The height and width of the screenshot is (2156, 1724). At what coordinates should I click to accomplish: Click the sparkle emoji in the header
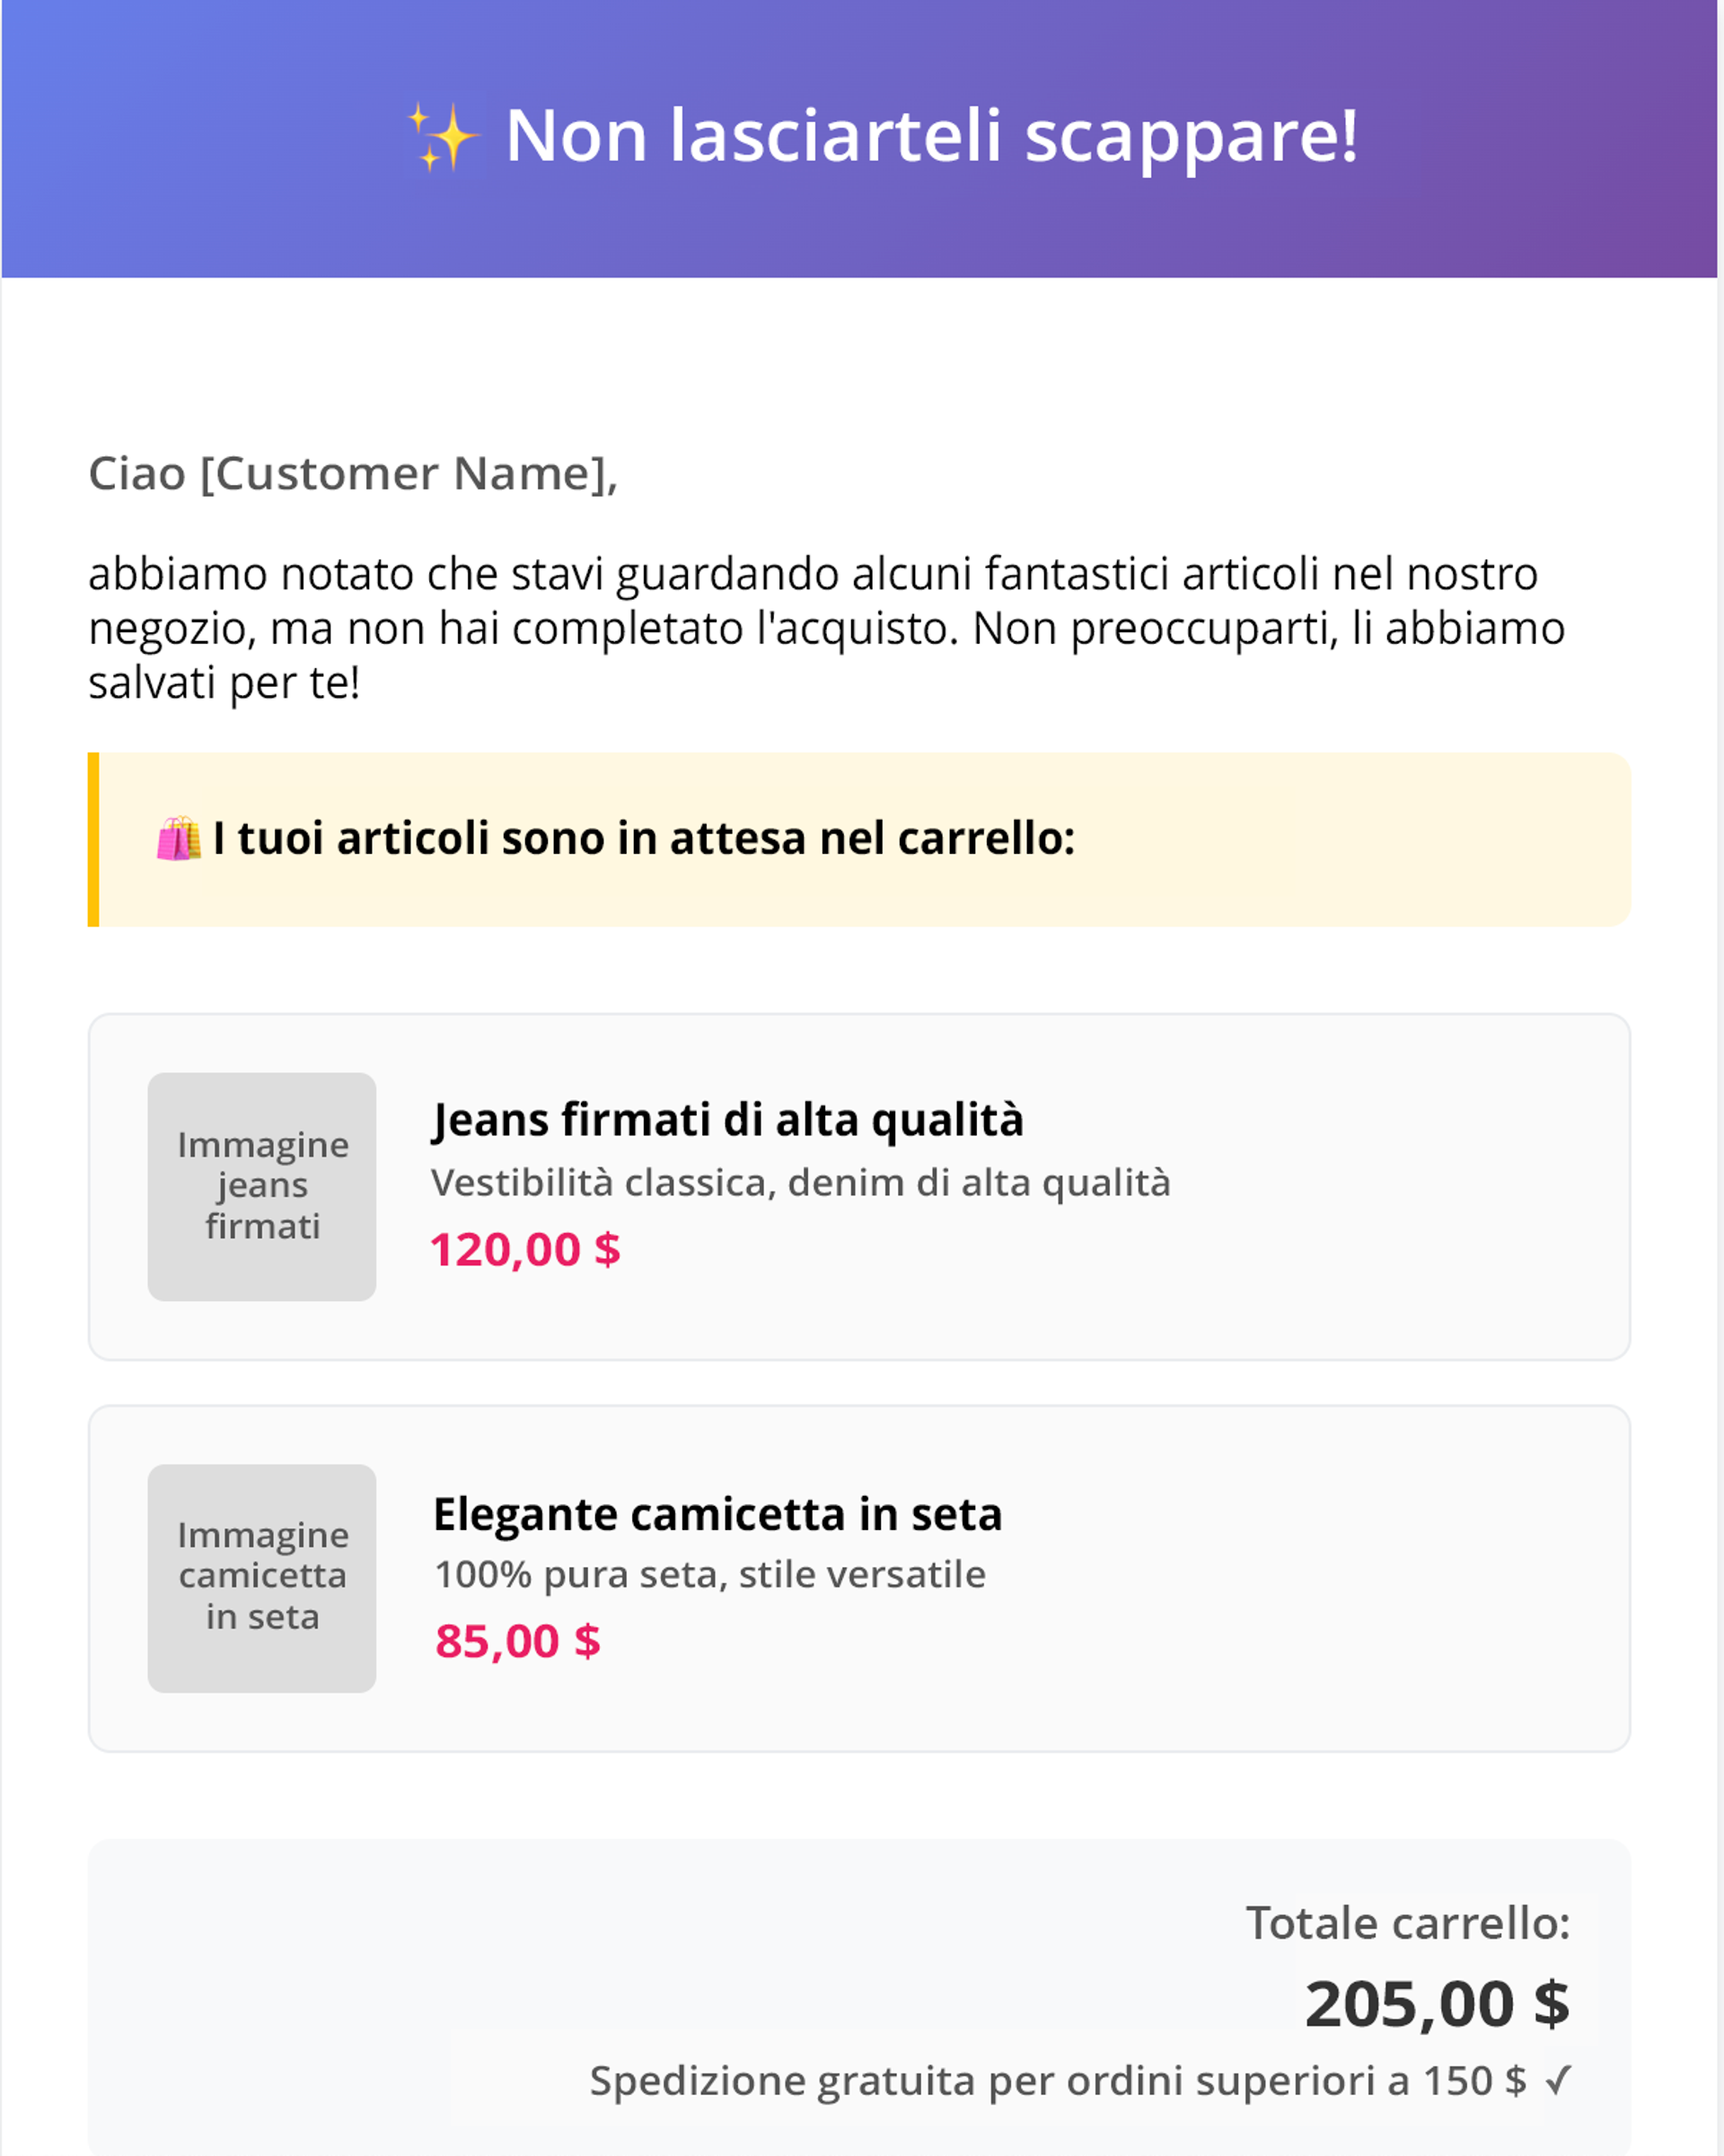[x=442, y=137]
